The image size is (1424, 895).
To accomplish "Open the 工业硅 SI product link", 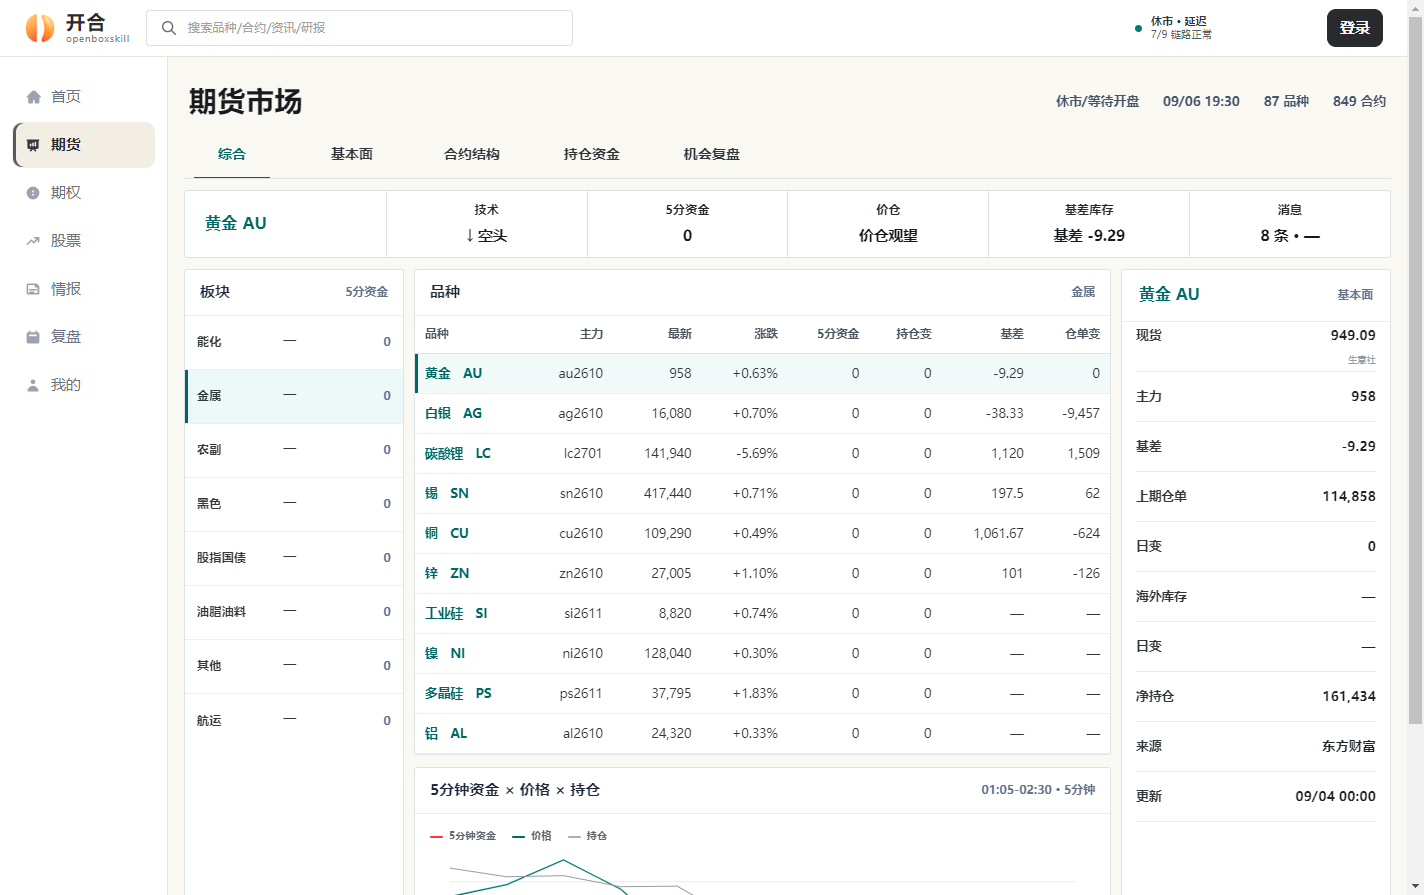I will point(456,613).
